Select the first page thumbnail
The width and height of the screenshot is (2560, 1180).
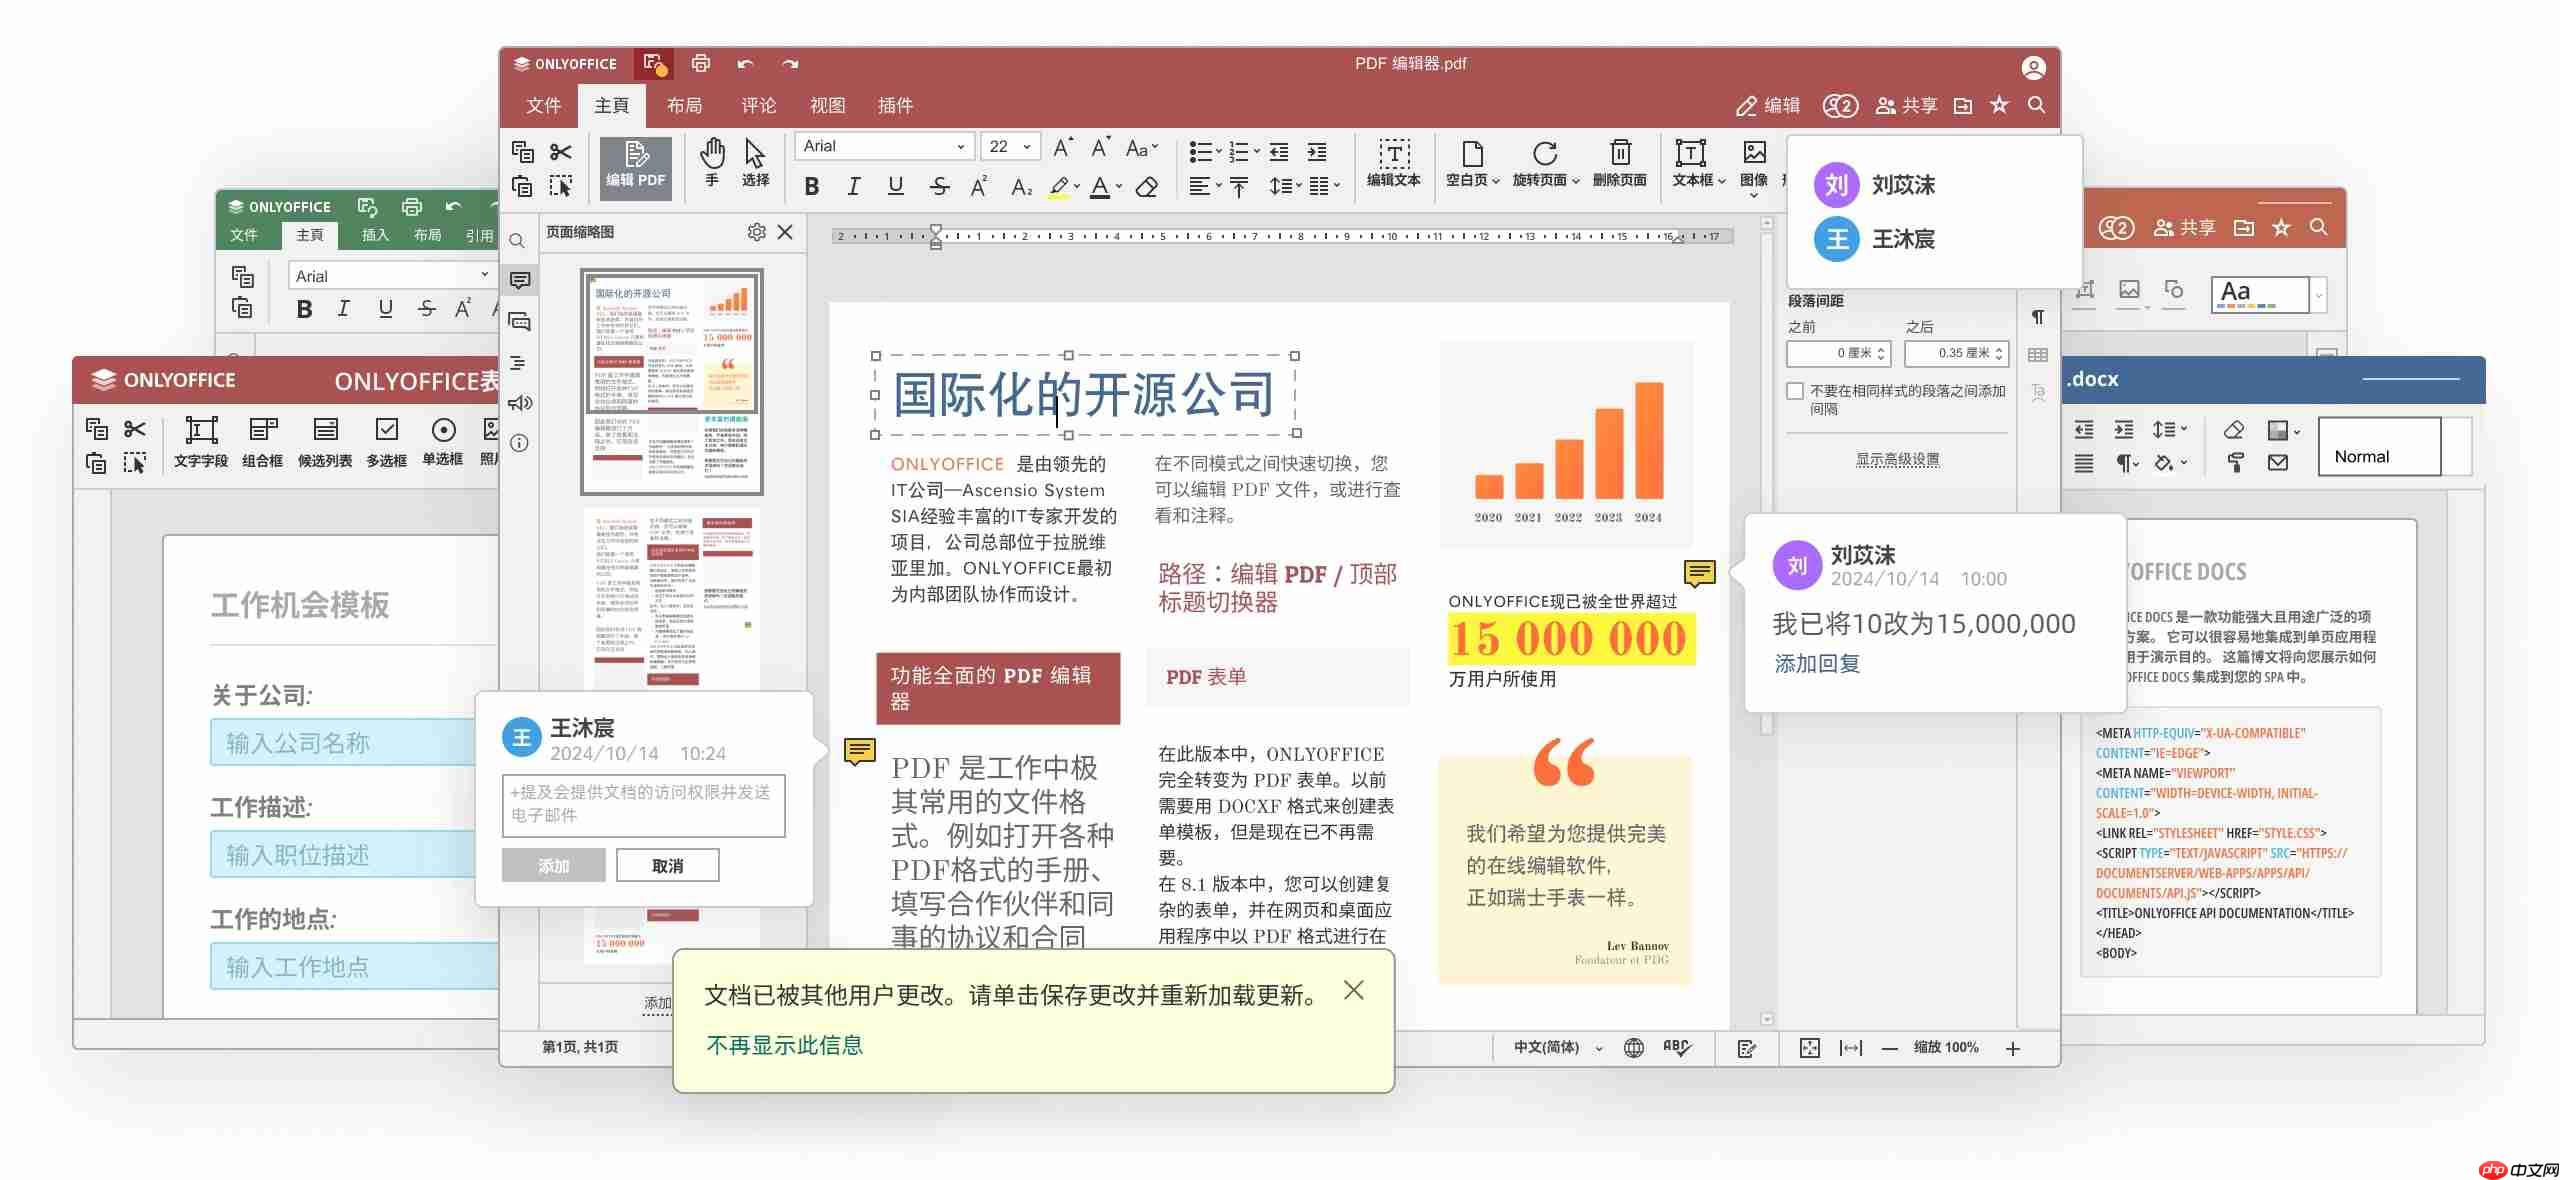(x=672, y=380)
